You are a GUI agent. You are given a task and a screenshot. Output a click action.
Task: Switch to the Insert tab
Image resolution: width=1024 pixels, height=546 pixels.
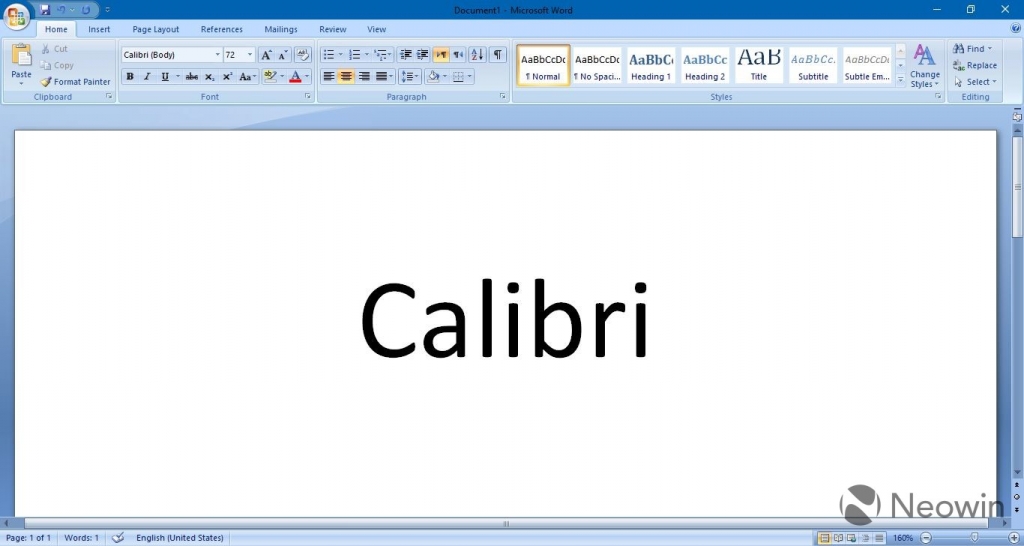[99, 30]
